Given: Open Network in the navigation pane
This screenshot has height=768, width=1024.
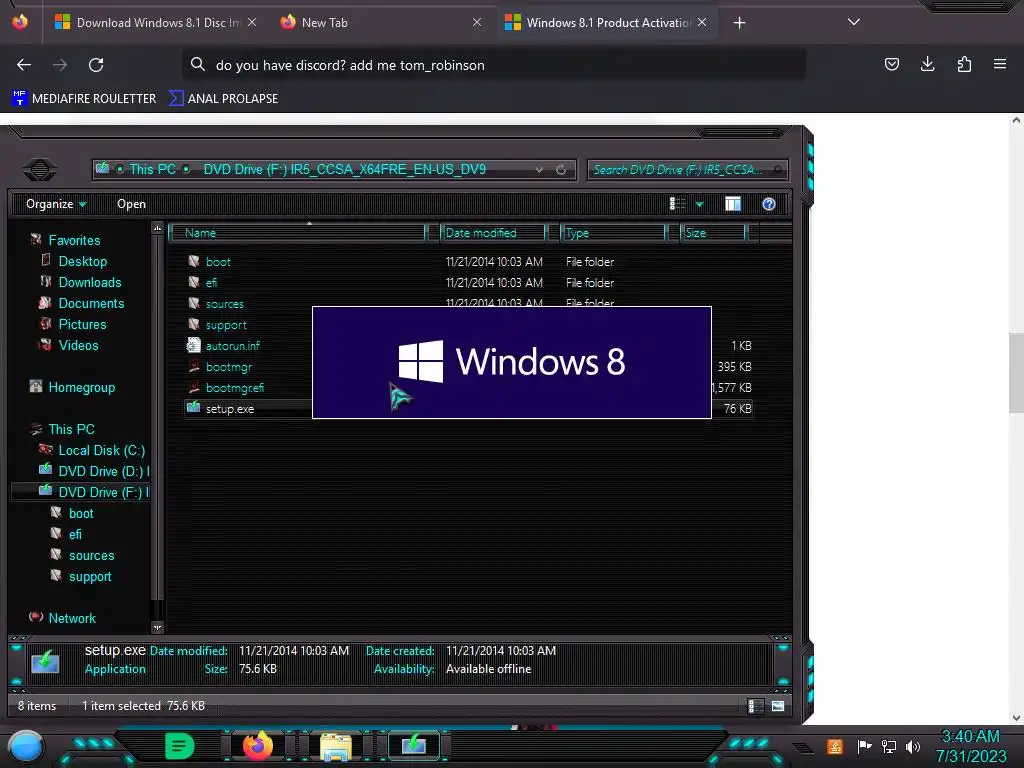Looking at the screenshot, I should [x=72, y=618].
